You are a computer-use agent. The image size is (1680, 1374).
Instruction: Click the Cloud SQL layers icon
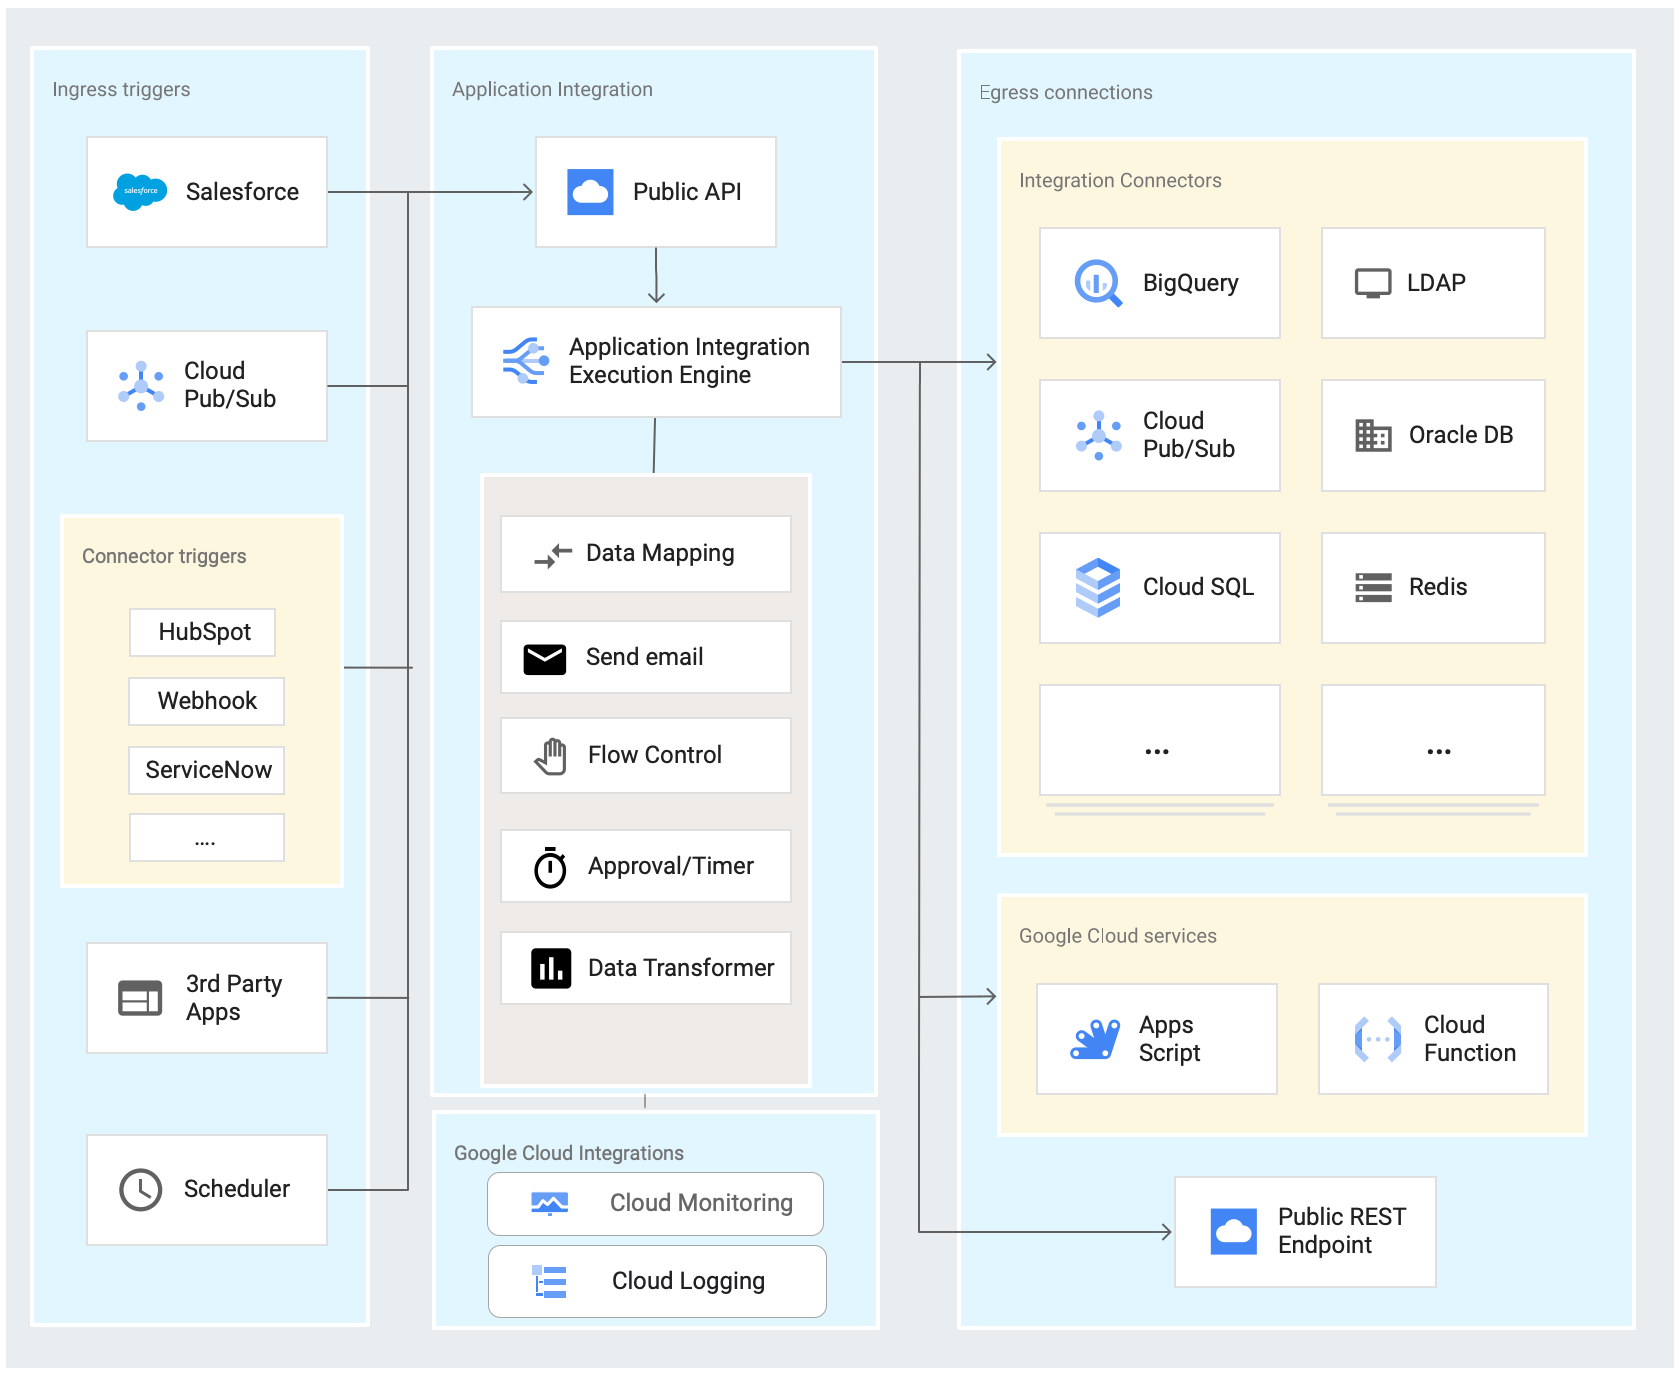[x=1097, y=588]
